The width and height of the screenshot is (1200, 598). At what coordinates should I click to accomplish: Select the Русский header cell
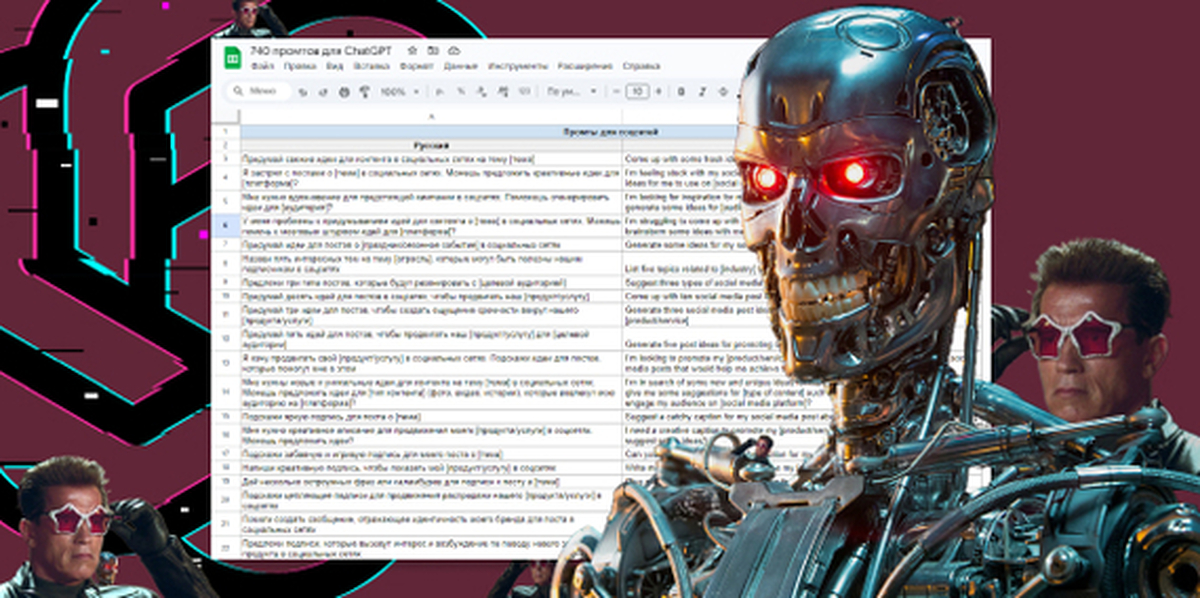430,146
